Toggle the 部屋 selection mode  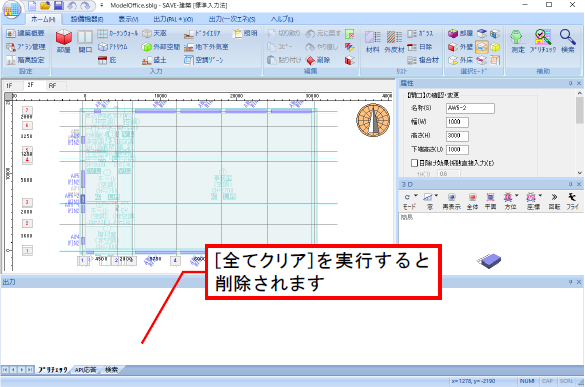(460, 34)
